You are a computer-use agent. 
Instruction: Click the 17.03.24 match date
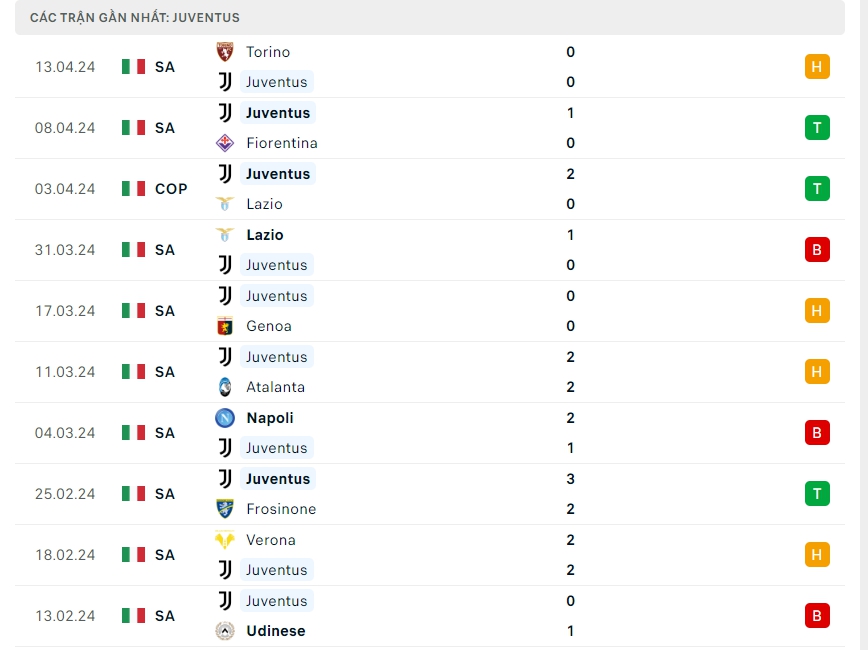point(65,311)
